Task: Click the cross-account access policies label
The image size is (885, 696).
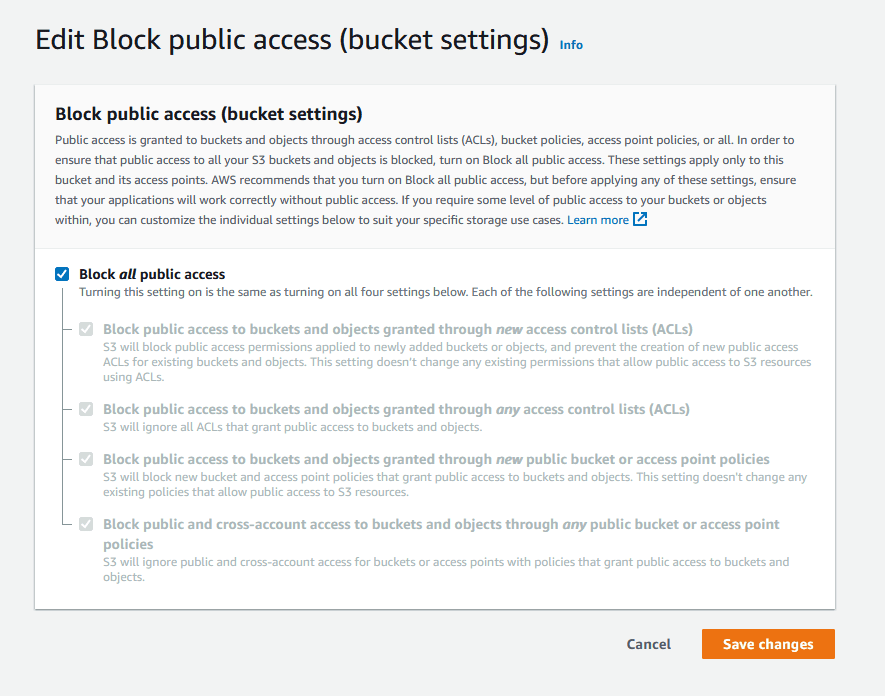Action: [441, 534]
